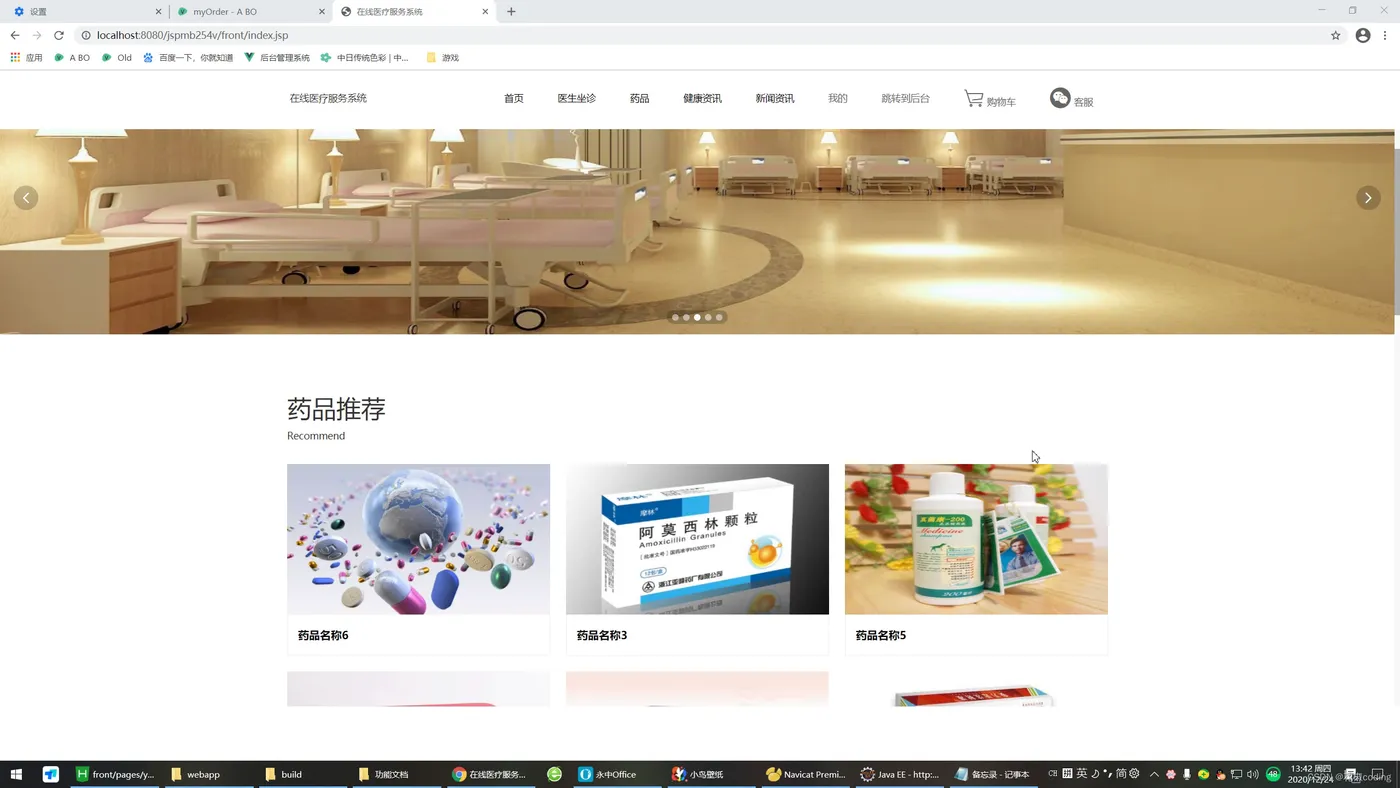Open the shopping cart (购物车) icon
1400x788 pixels.
click(x=974, y=98)
